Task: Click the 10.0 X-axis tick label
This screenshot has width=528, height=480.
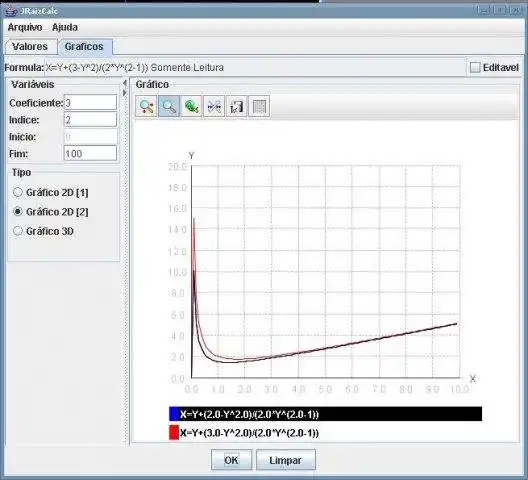Action: (x=460, y=389)
